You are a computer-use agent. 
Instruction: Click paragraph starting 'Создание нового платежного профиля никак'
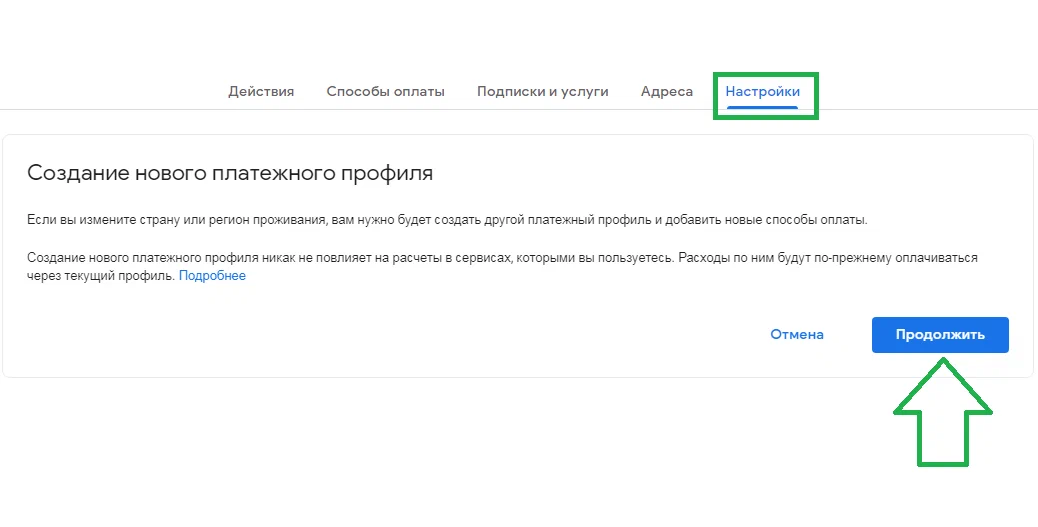coord(502,266)
